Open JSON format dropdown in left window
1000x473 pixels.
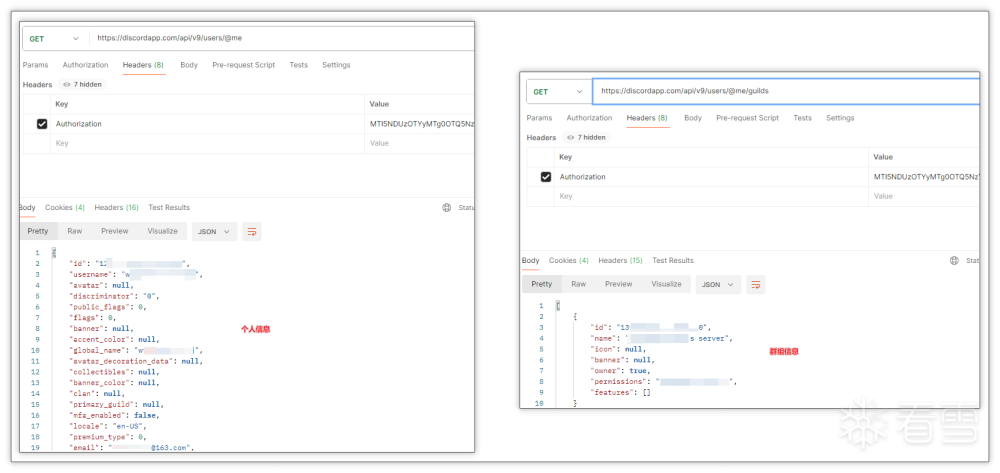[214, 232]
